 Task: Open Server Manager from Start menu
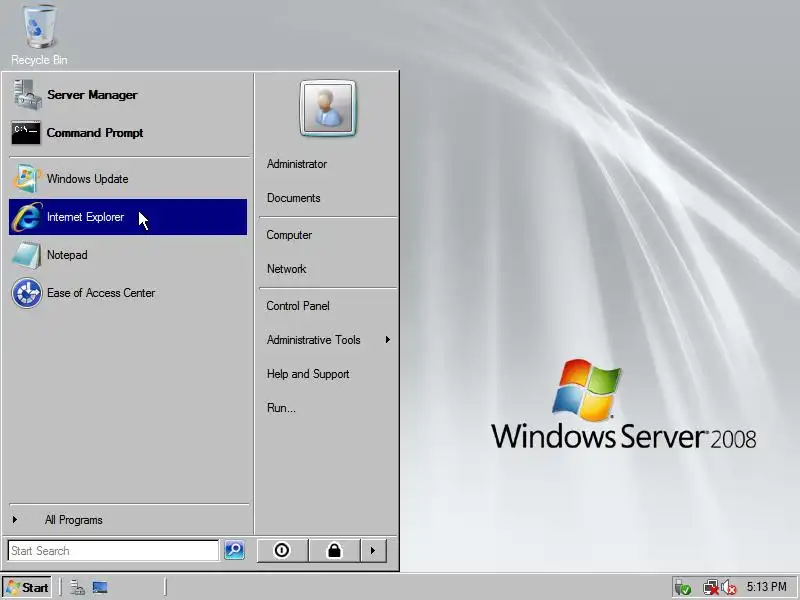[128, 95]
